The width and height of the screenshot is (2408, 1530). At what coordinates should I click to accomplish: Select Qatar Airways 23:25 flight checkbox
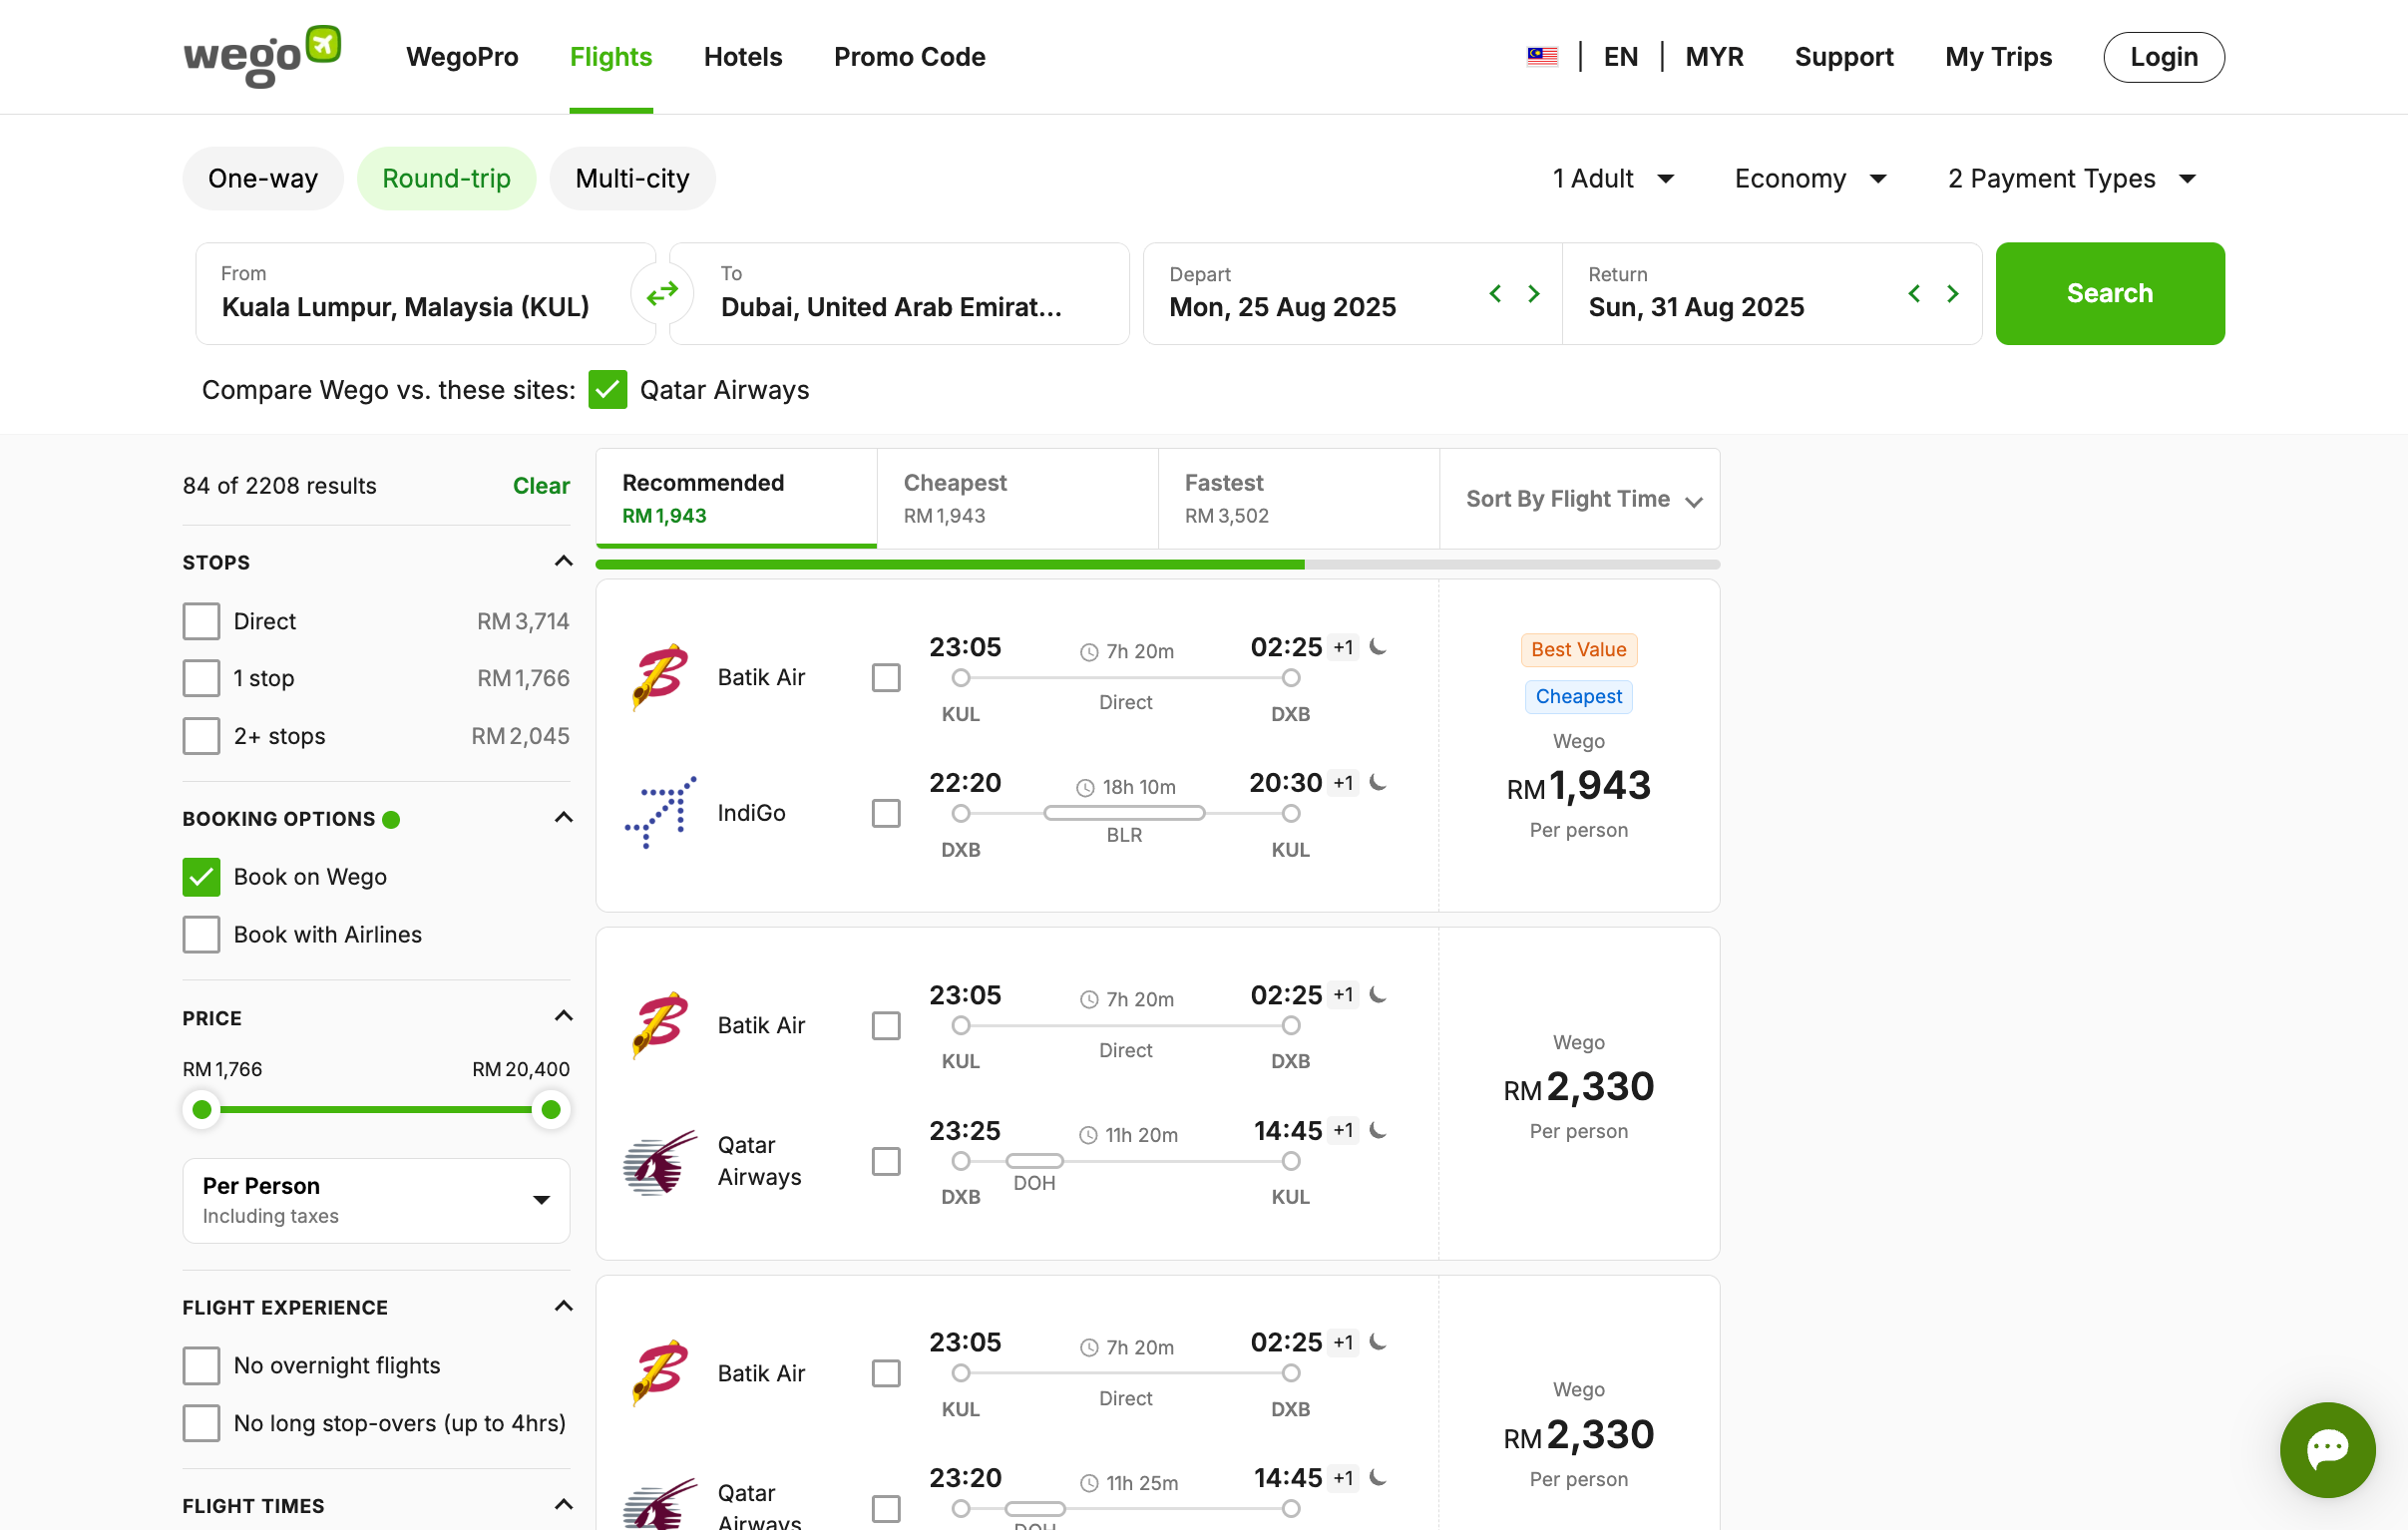(886, 1161)
